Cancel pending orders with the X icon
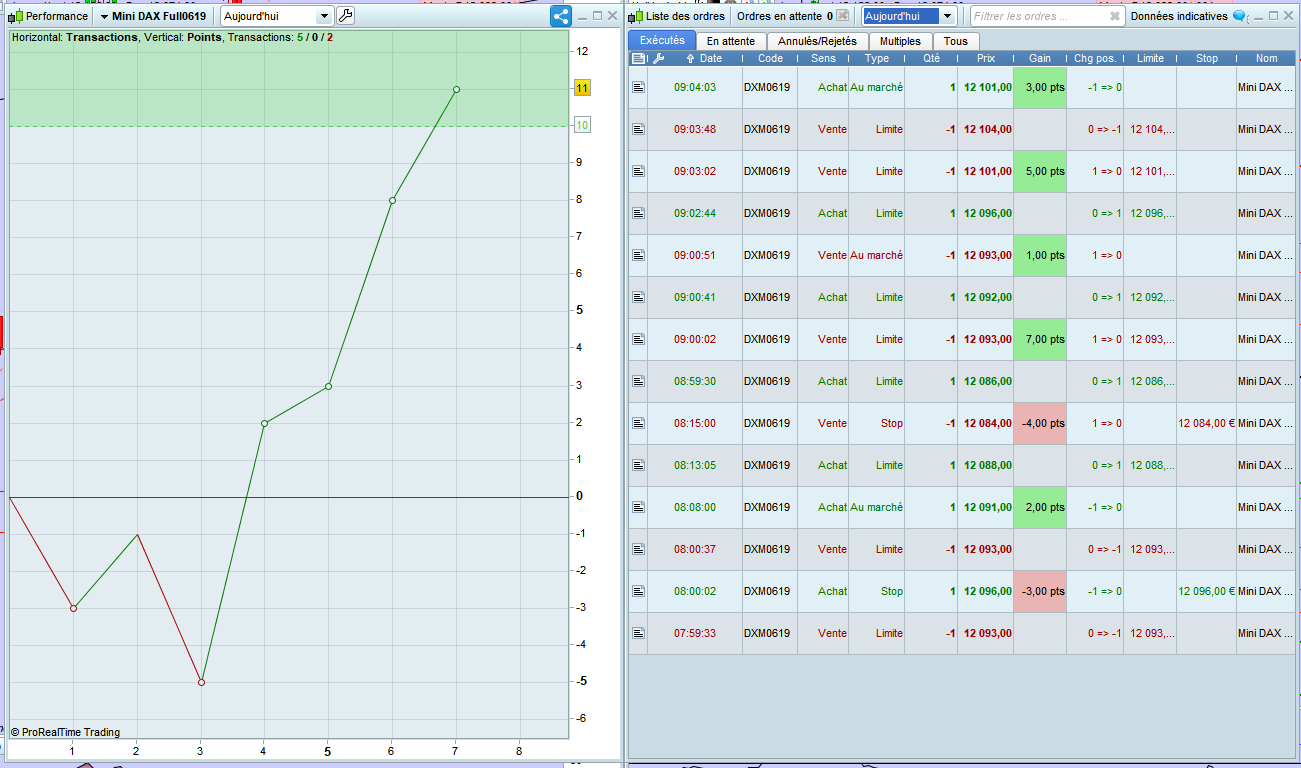The width and height of the screenshot is (1301, 768). pos(842,16)
